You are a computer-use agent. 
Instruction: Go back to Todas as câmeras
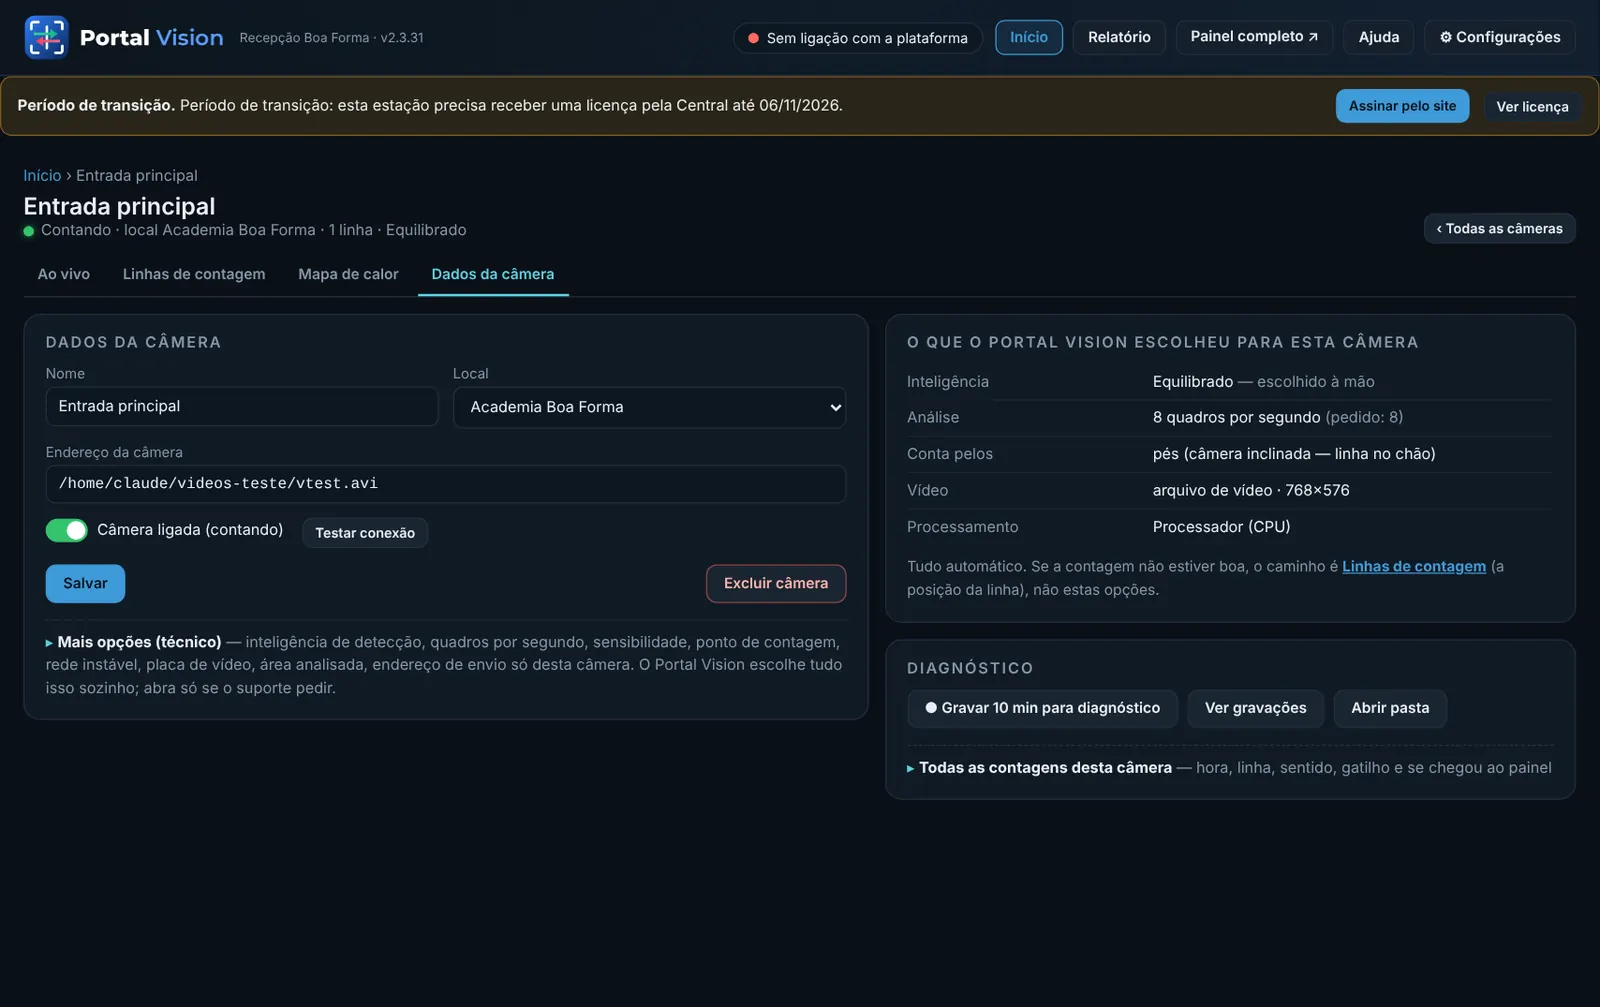click(1500, 229)
